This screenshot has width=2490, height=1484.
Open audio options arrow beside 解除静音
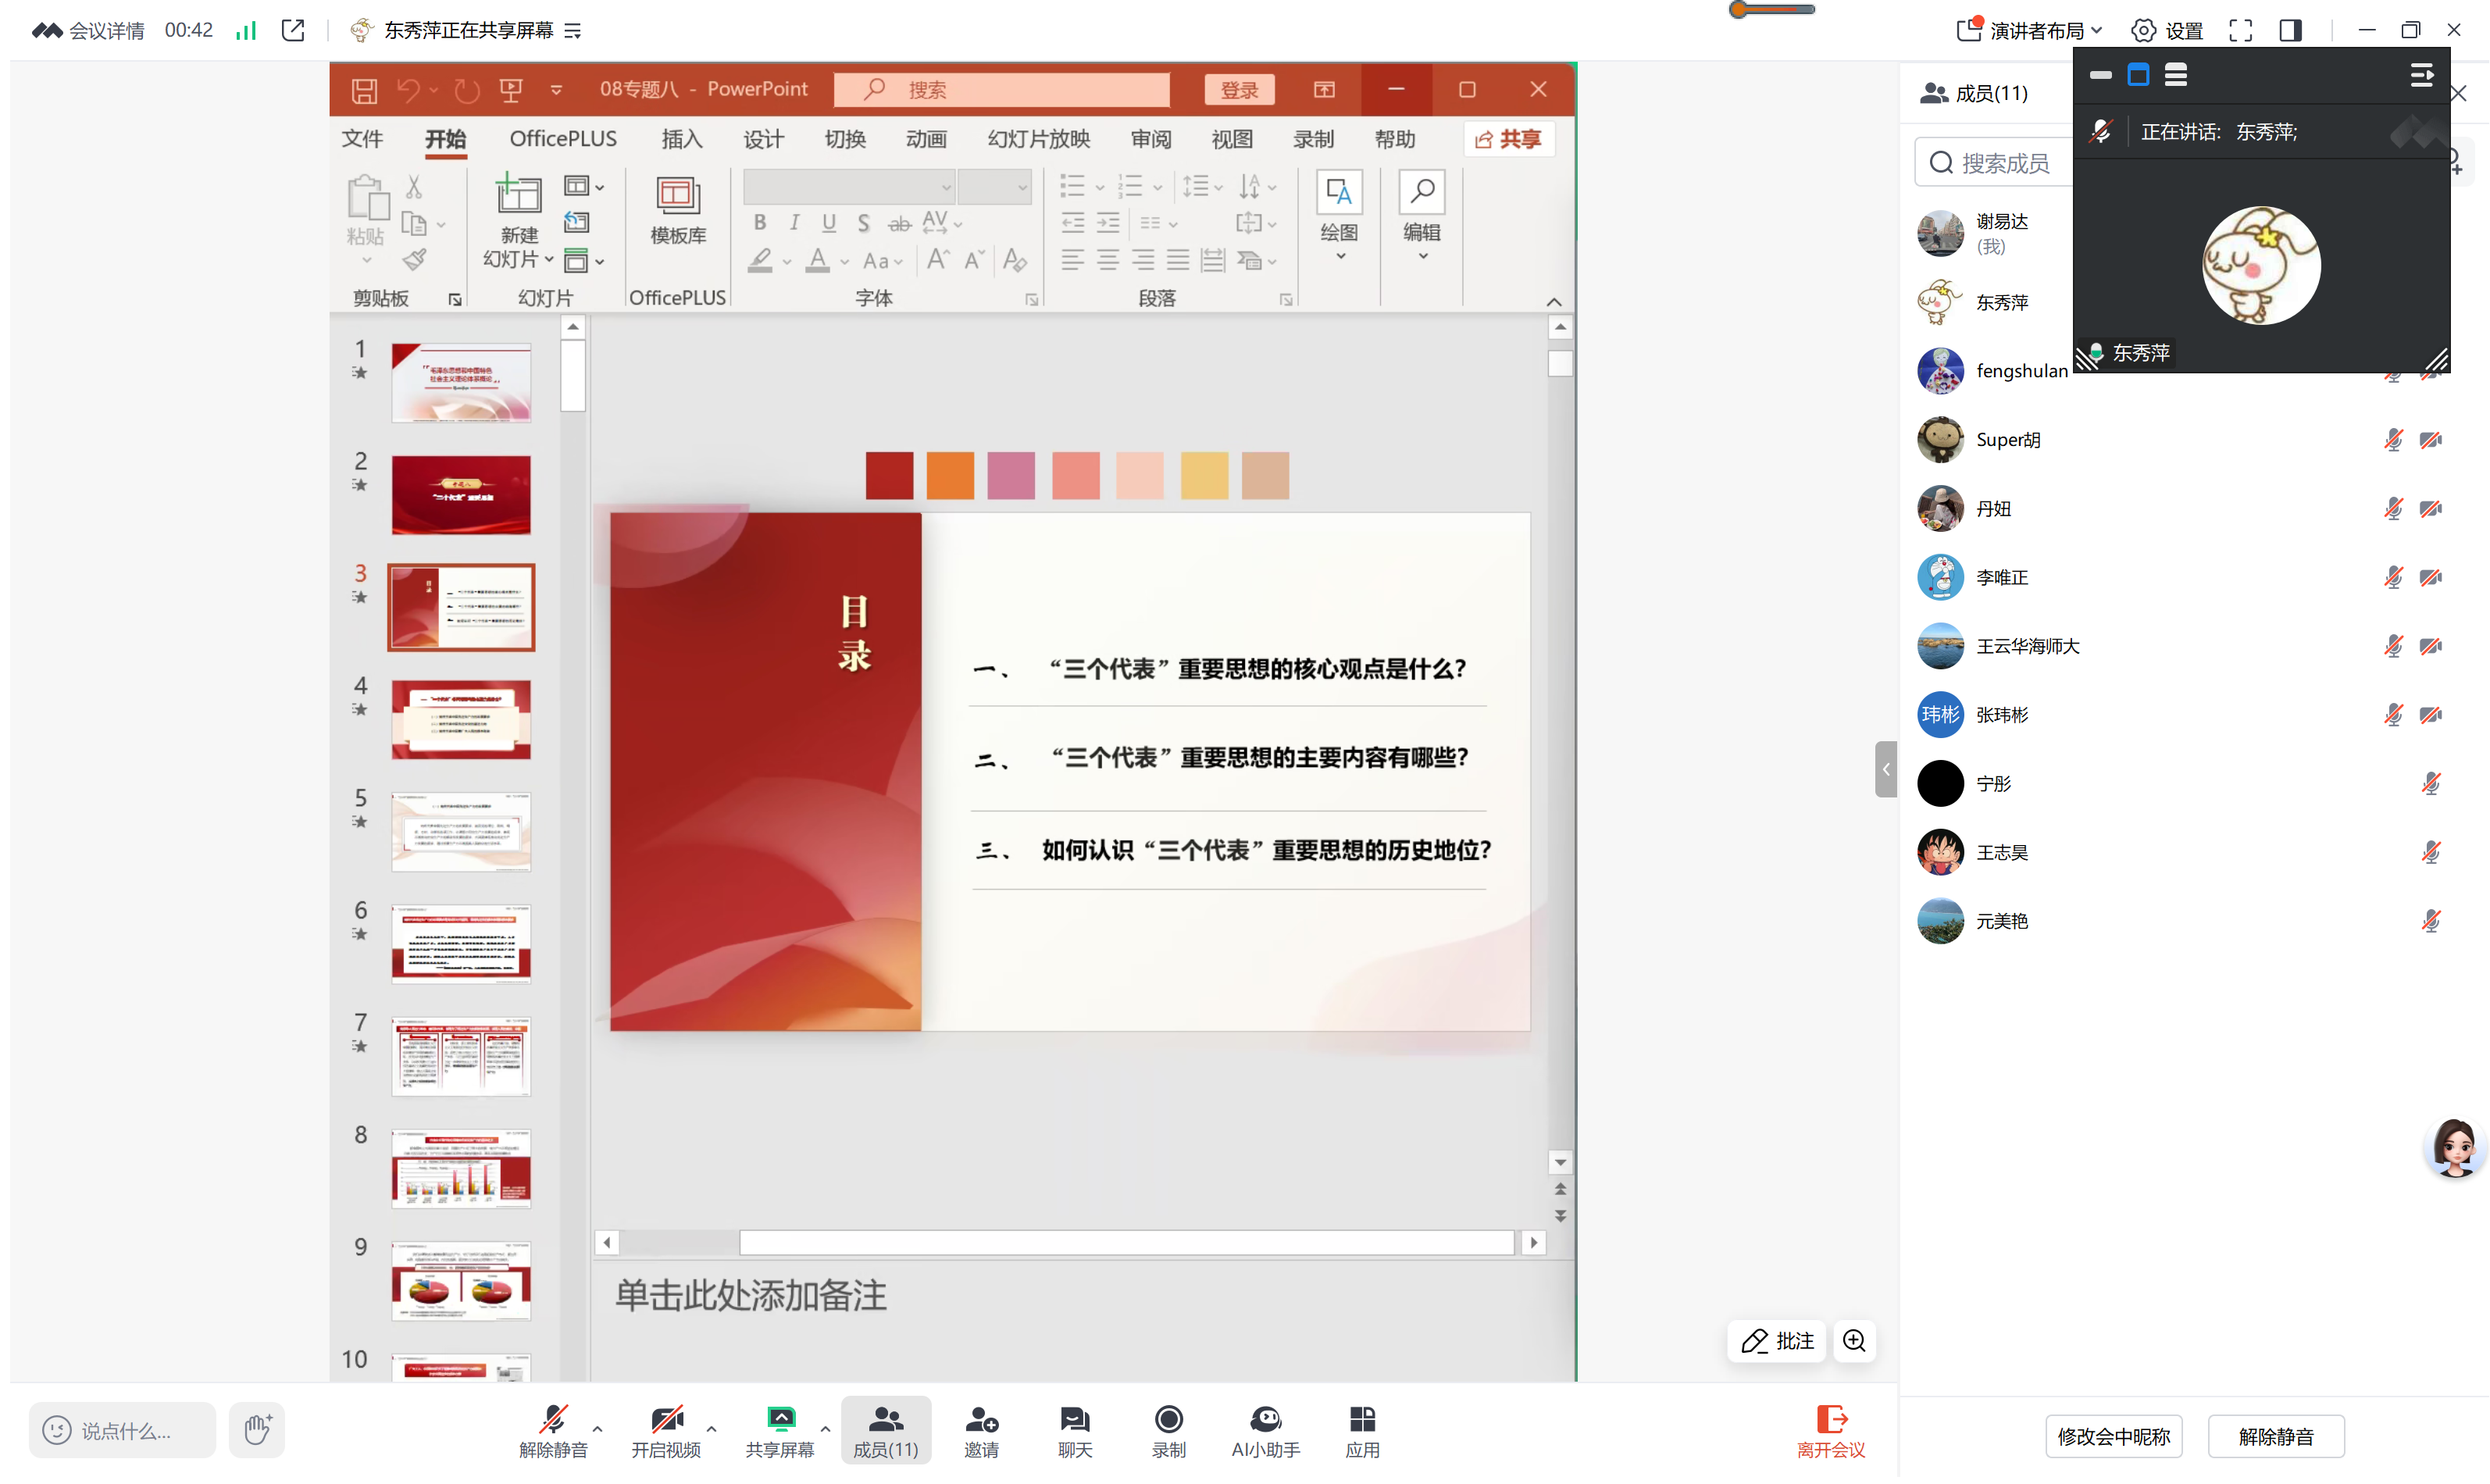click(x=598, y=1429)
